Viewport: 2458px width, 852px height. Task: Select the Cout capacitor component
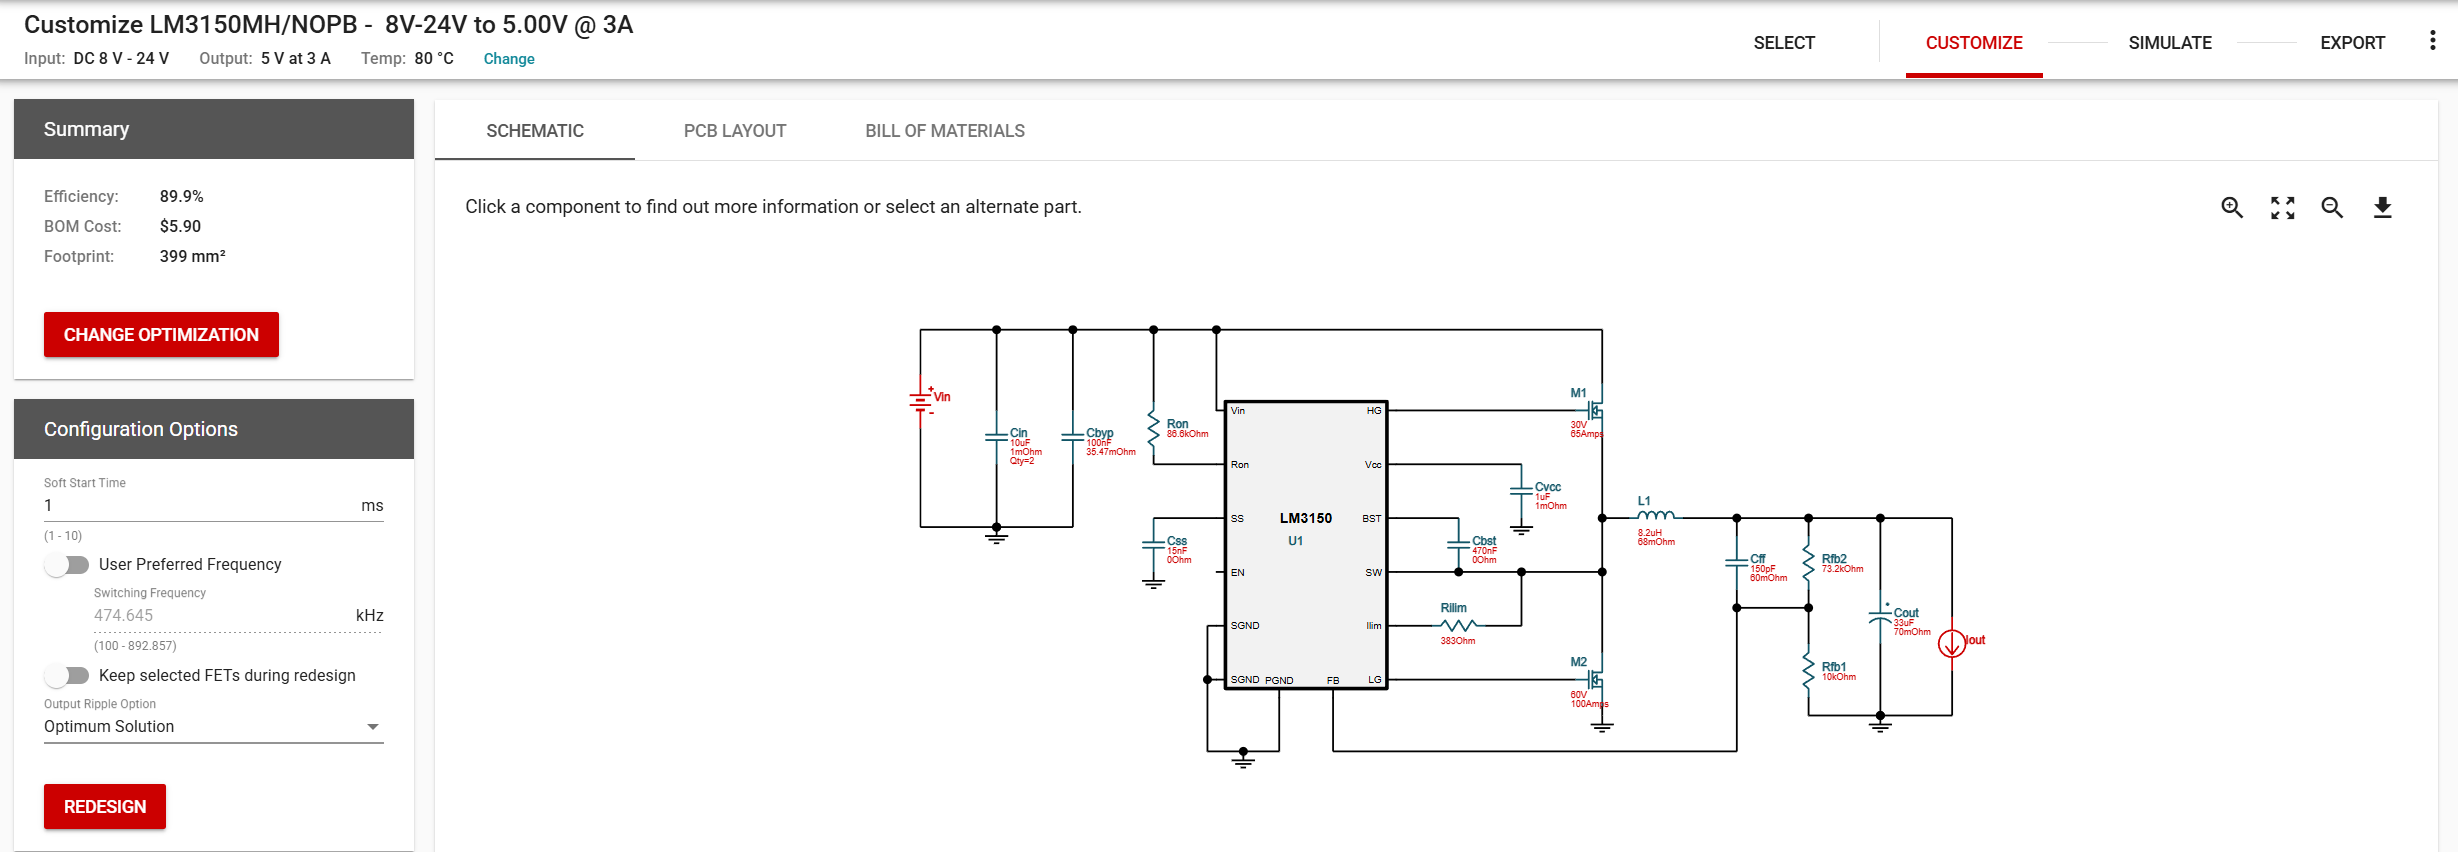[1880, 616]
